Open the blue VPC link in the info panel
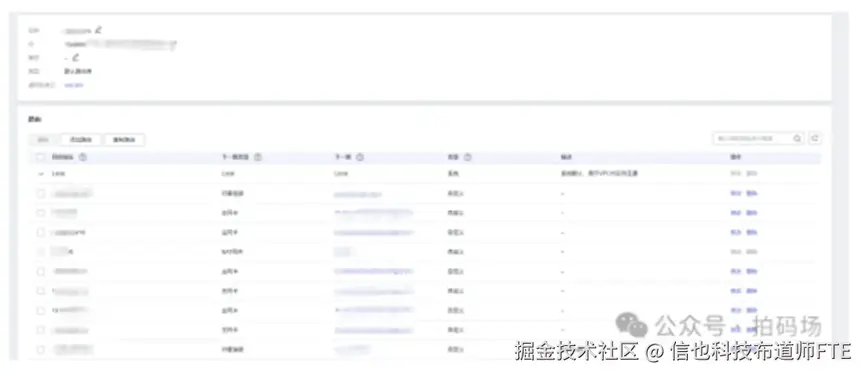This screenshot has width=865, height=376. point(74,85)
